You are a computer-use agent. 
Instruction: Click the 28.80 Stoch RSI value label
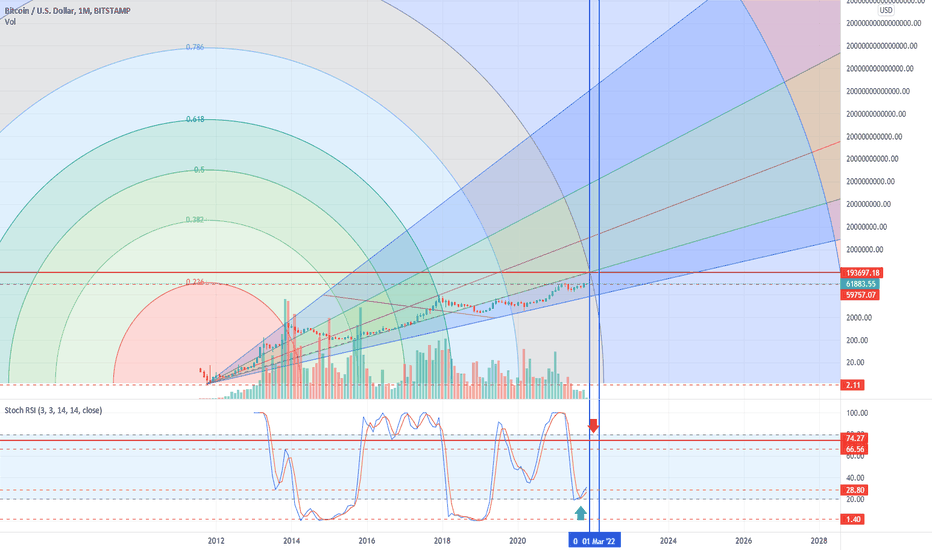854,491
